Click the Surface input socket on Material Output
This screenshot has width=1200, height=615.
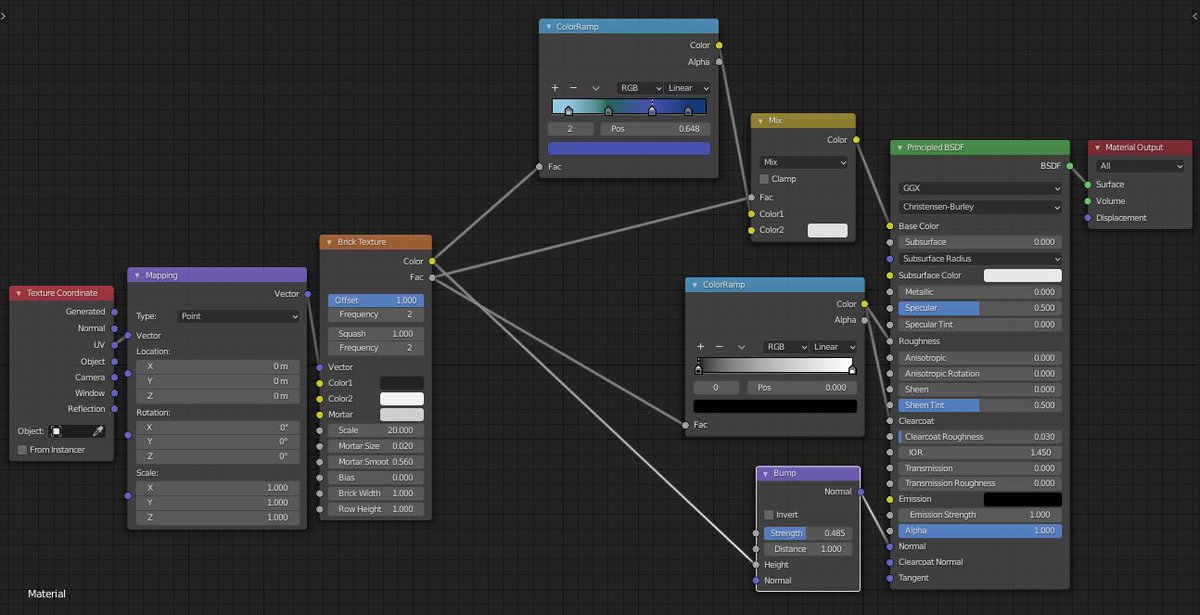click(1088, 184)
